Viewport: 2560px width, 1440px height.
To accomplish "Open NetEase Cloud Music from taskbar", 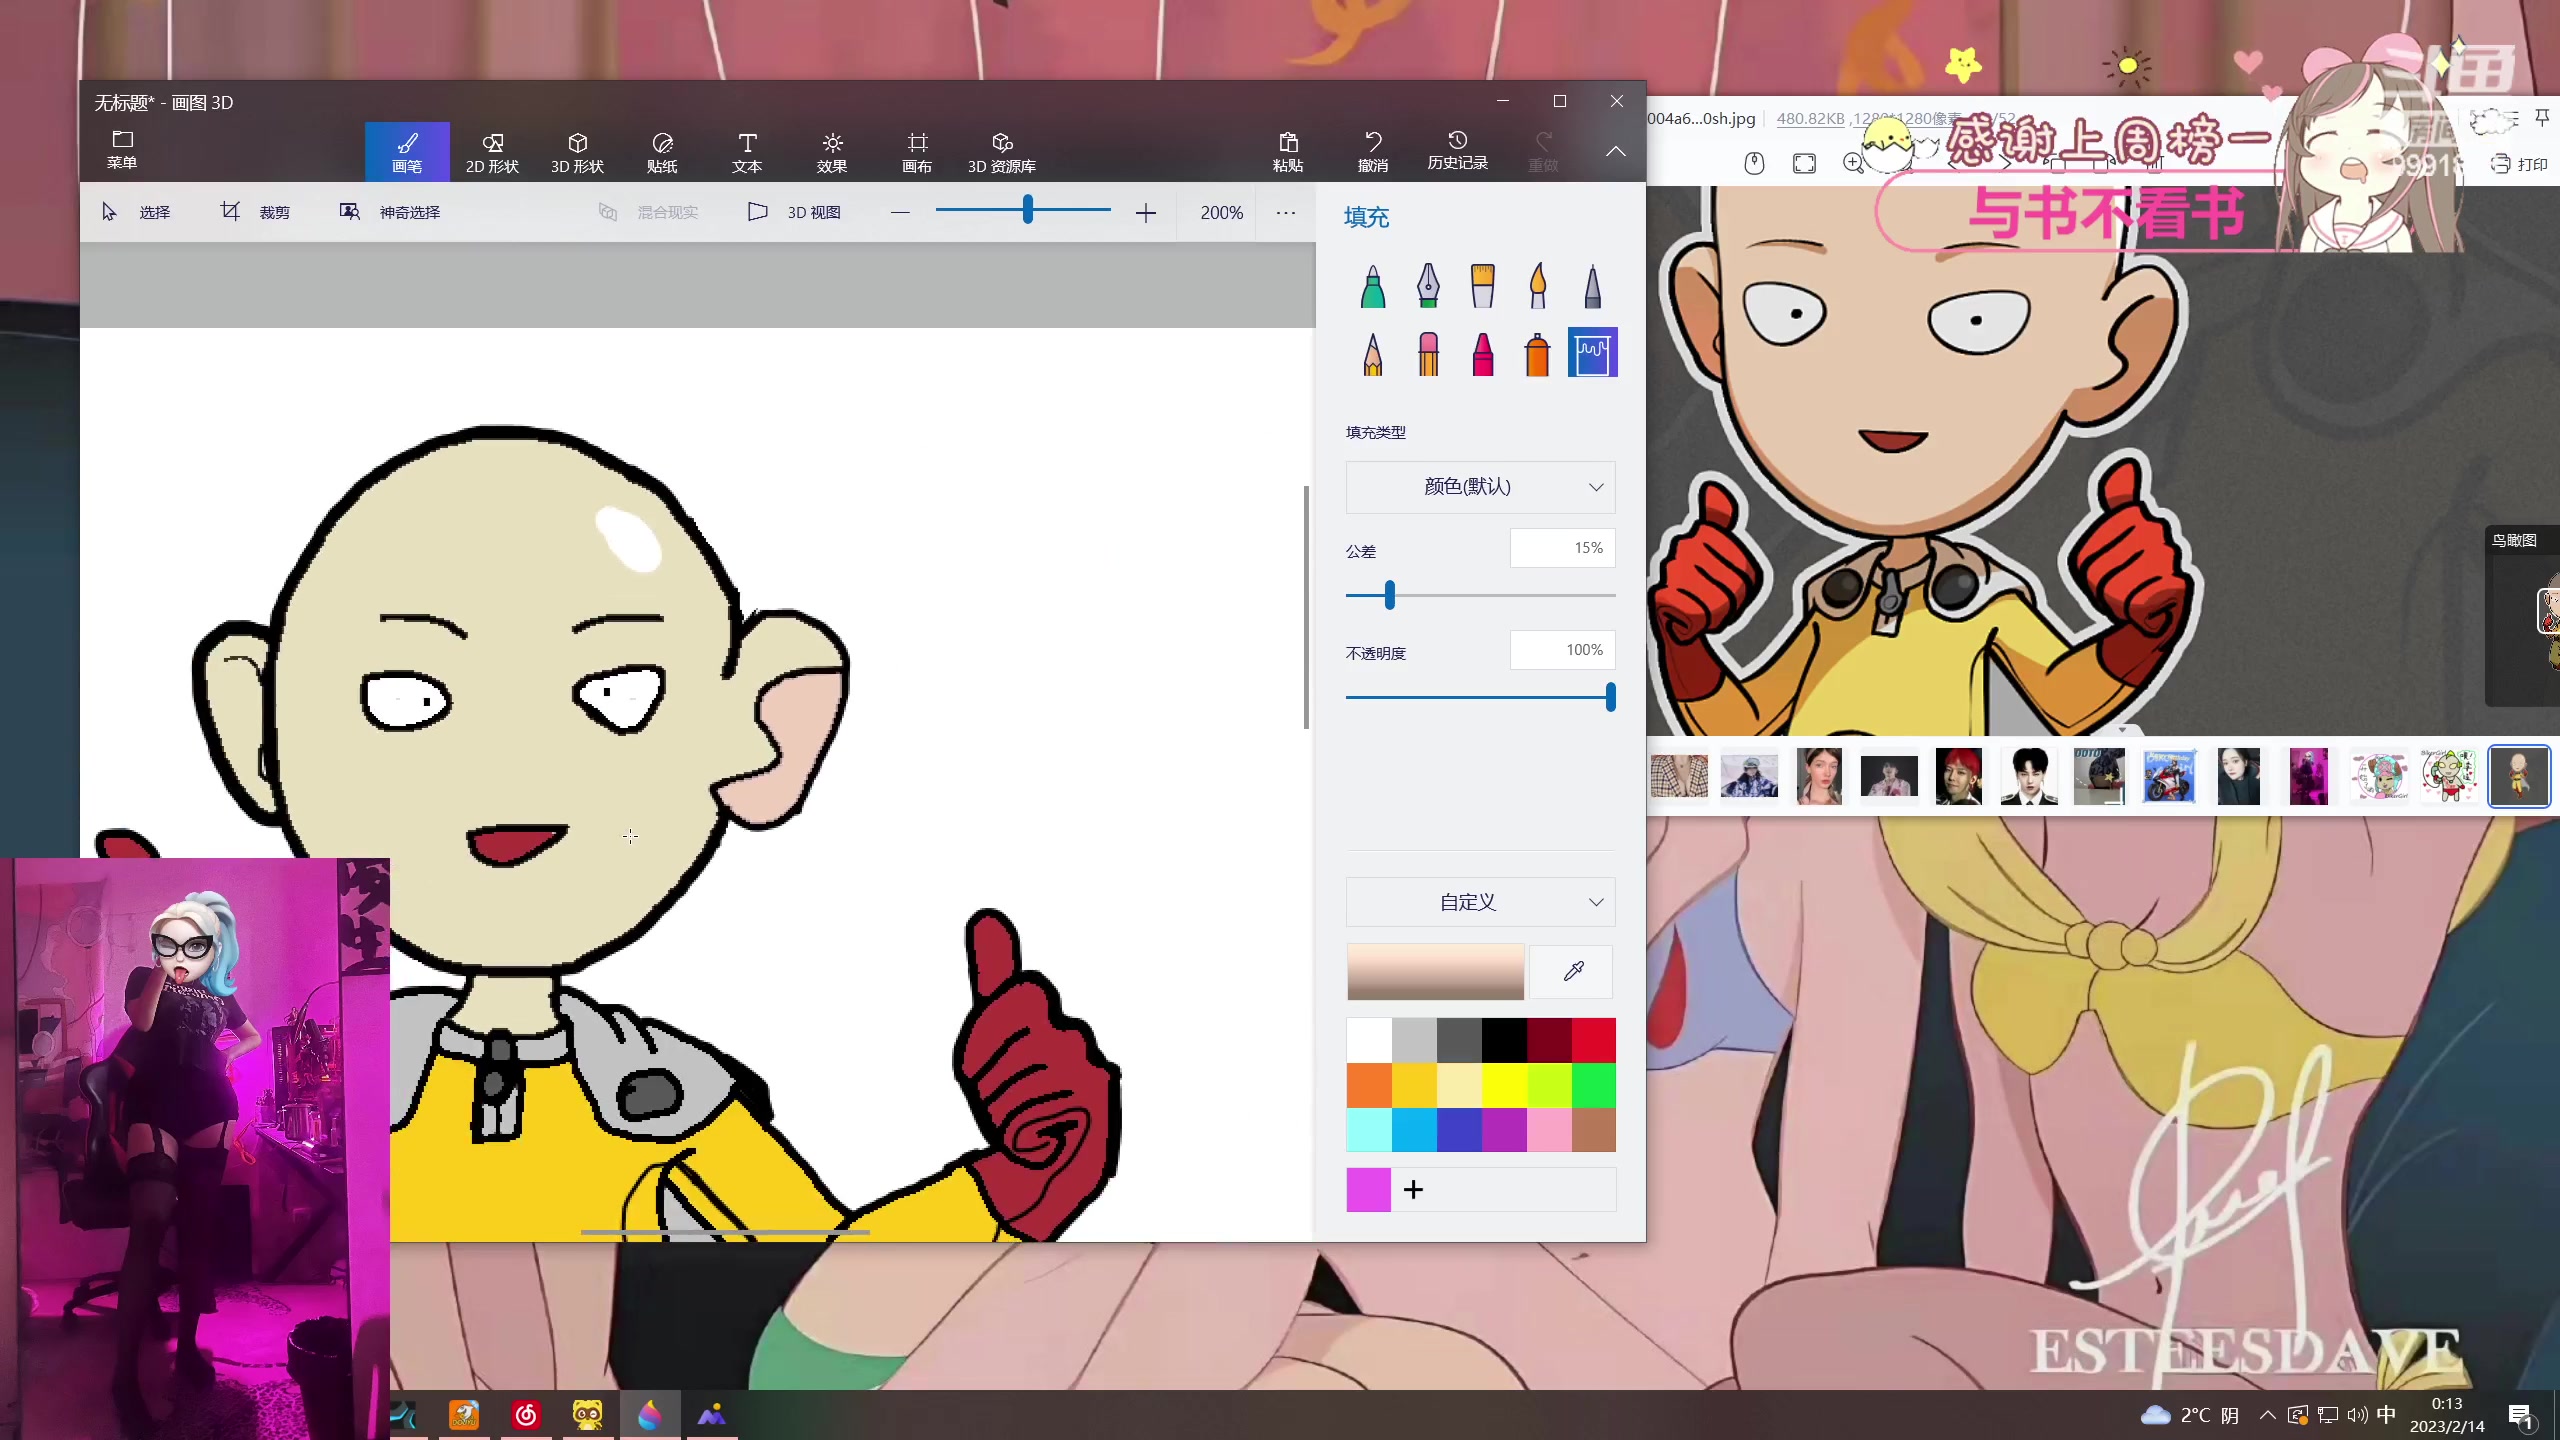I will click(526, 1414).
